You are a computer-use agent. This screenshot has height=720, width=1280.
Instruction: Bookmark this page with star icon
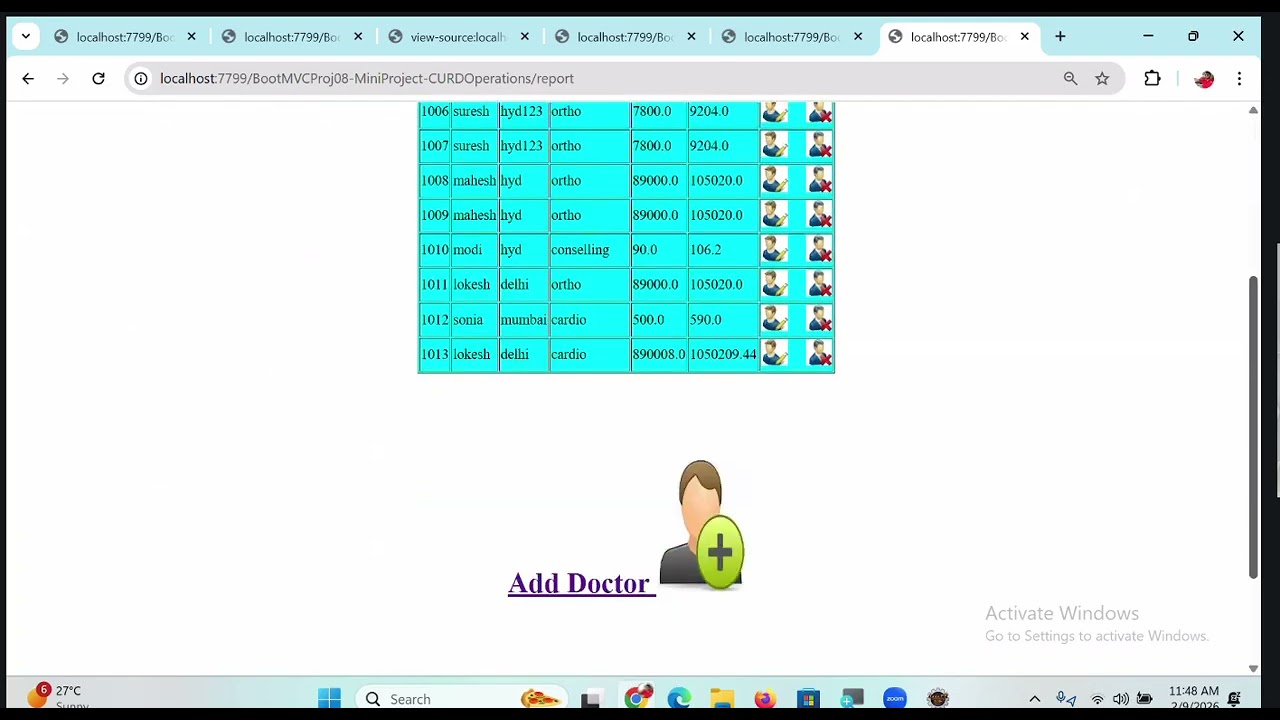point(1102,78)
